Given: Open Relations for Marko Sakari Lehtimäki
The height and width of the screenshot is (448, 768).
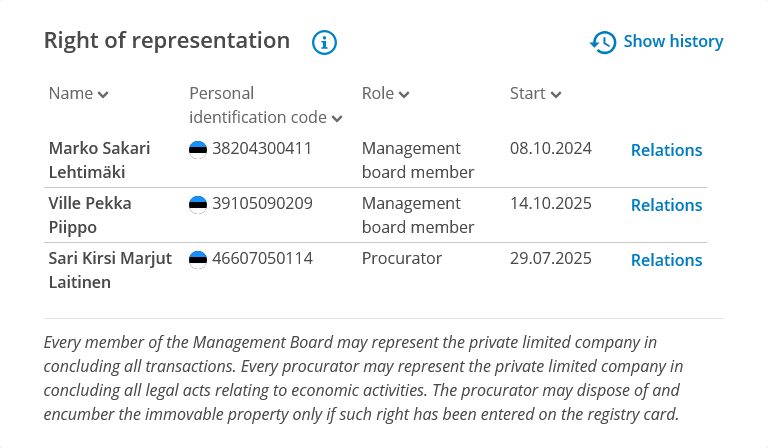Looking at the screenshot, I should pos(666,150).
